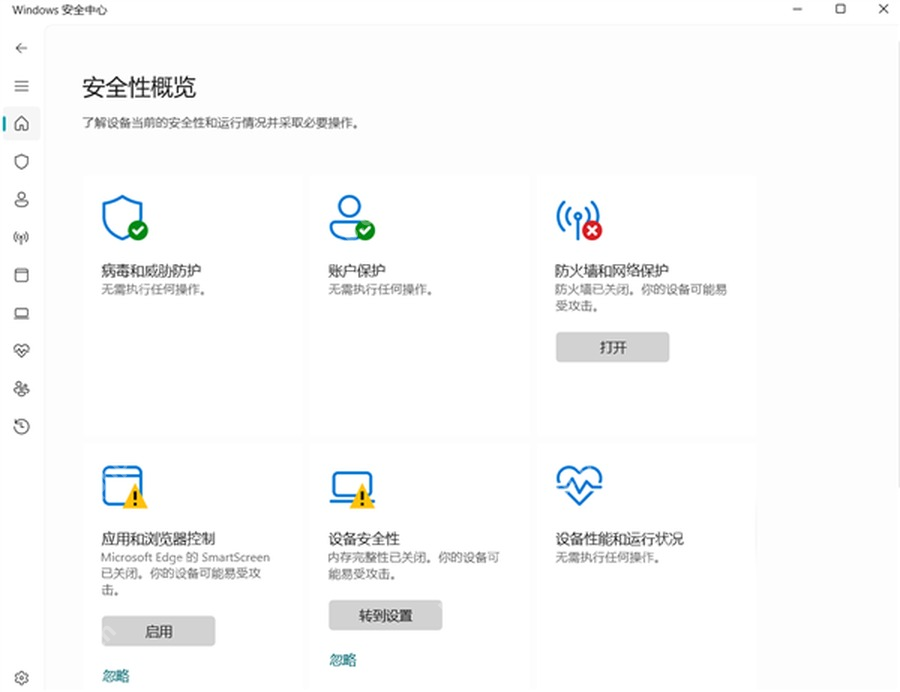Image resolution: width=900 pixels, height=692 pixels.
Task: Open 病毒和威胁防护 title
Action: [x=151, y=270]
